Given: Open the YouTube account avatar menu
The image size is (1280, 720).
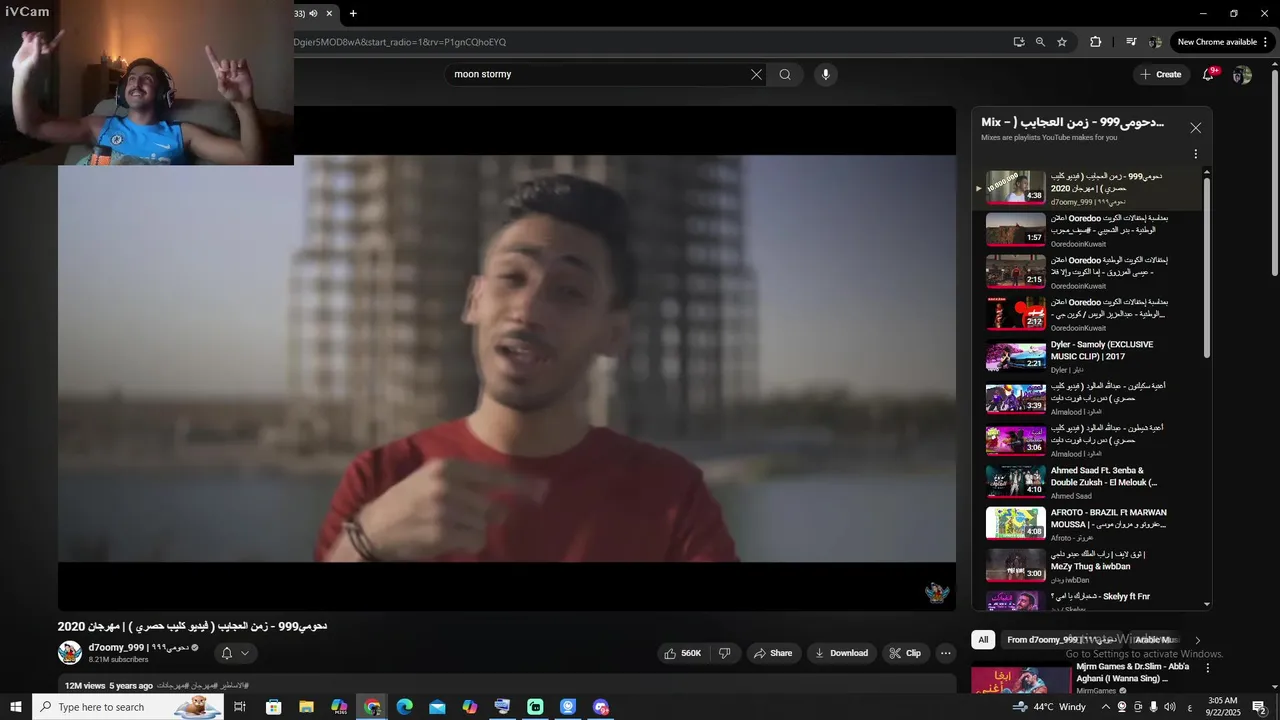Looking at the screenshot, I should point(1242,74).
